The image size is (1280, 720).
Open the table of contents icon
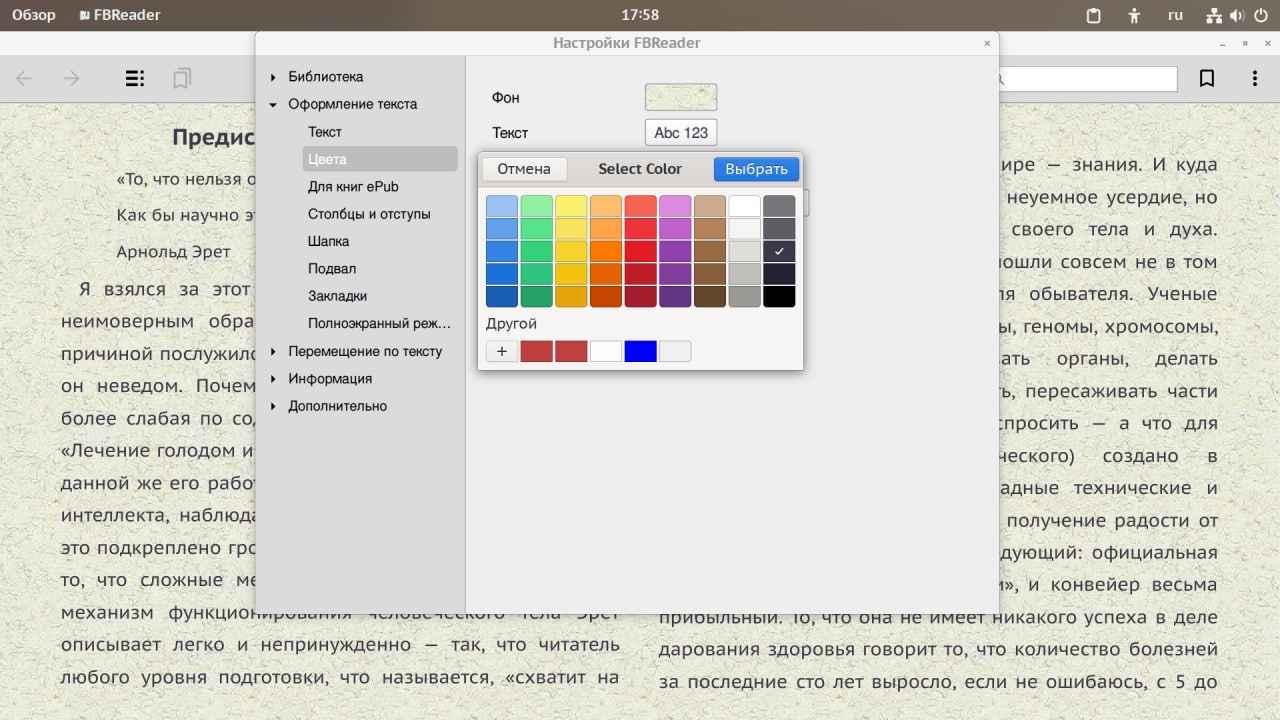click(x=134, y=78)
